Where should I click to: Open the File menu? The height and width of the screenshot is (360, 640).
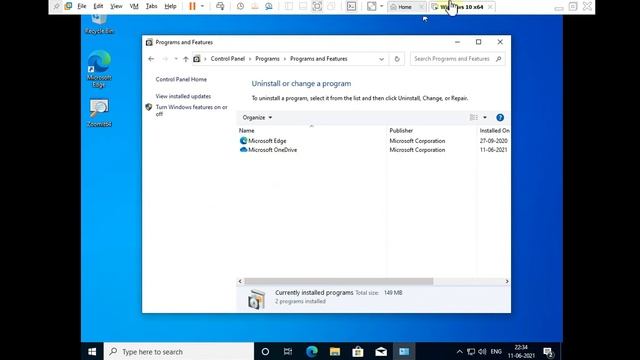(82, 6)
